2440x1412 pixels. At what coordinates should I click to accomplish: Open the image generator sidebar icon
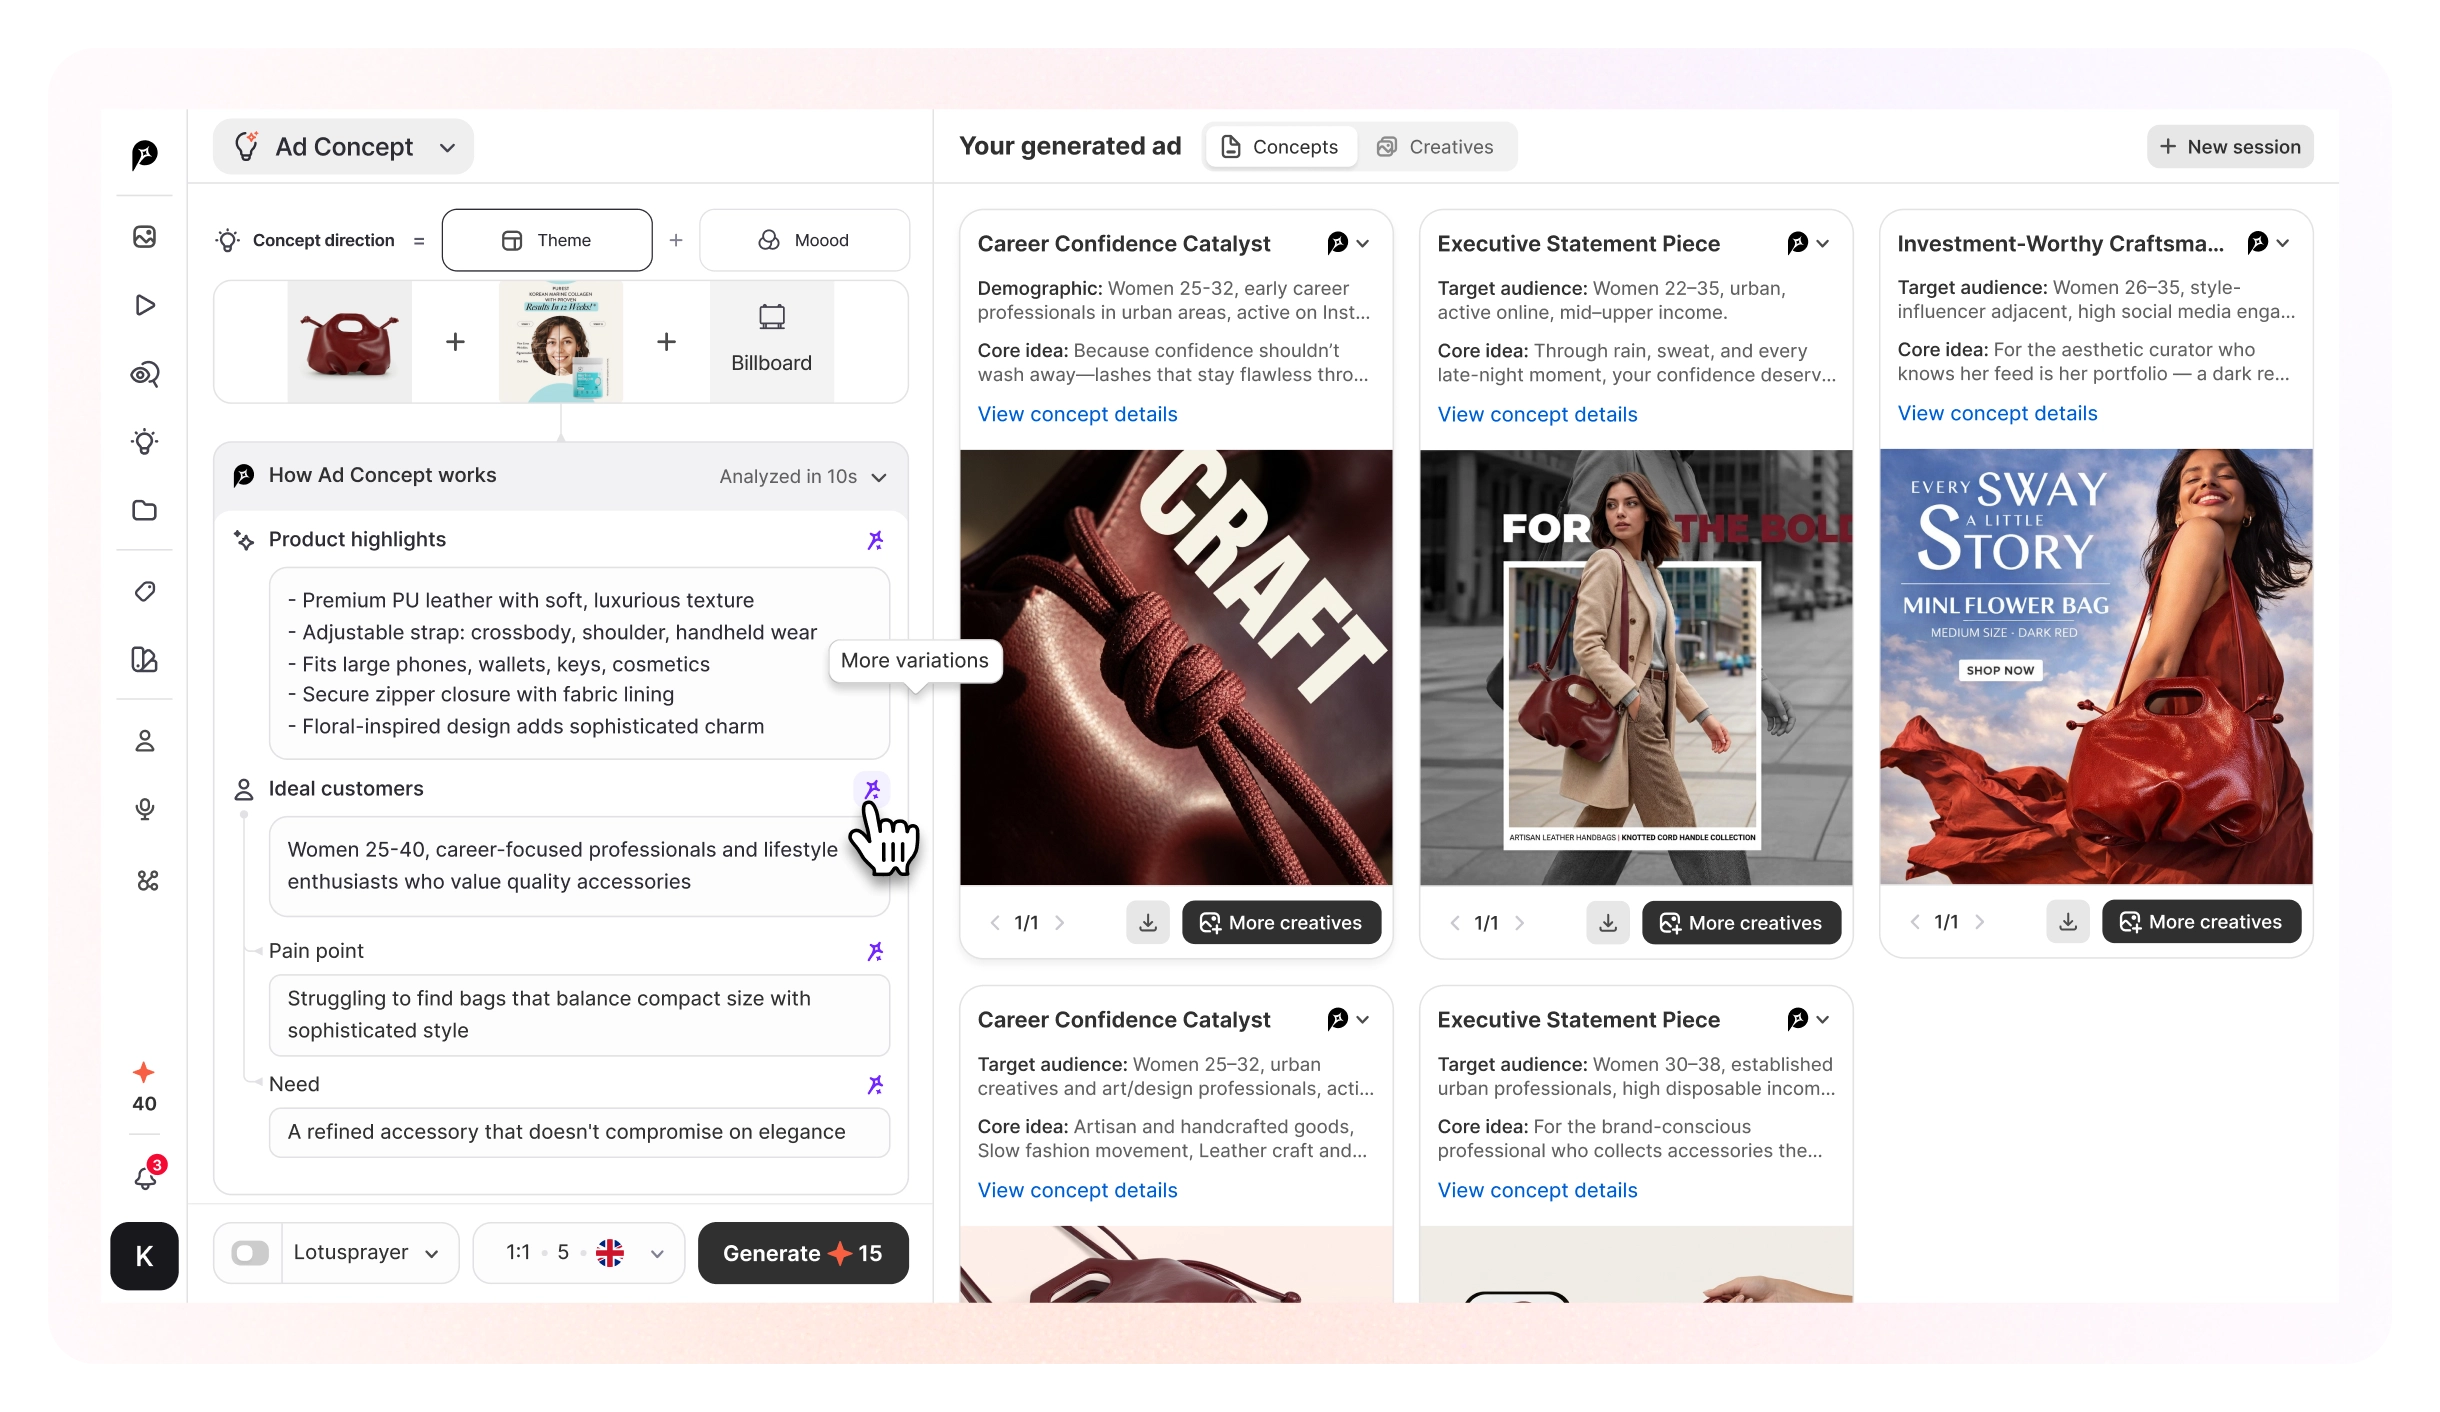coord(145,237)
